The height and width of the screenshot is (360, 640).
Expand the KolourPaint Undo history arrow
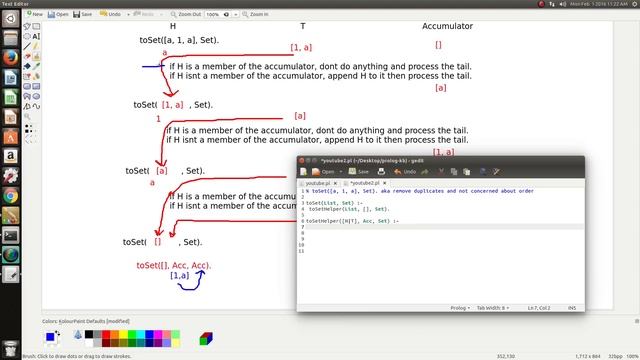pyautogui.click(x=128, y=14)
